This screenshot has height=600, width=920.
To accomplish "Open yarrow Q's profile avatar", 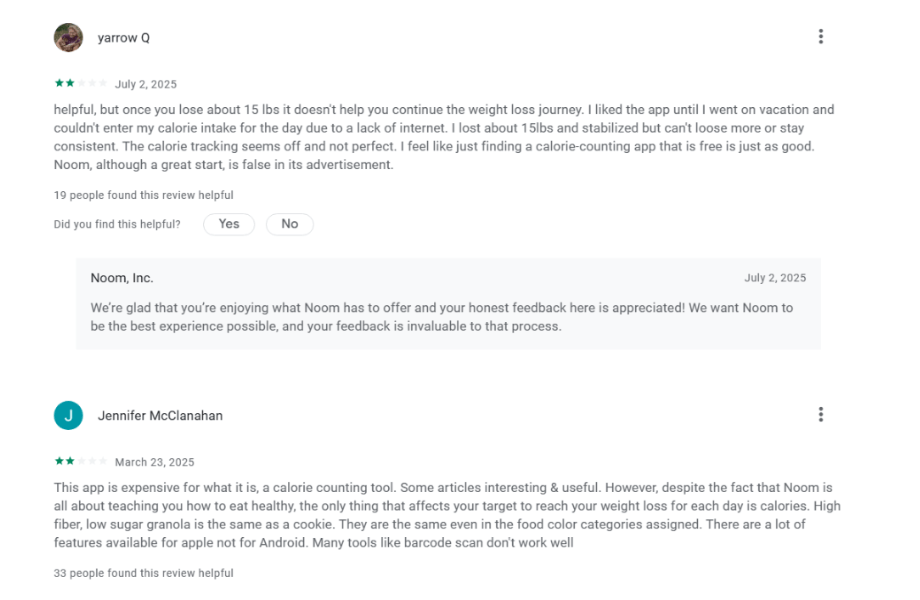I will [68, 36].
